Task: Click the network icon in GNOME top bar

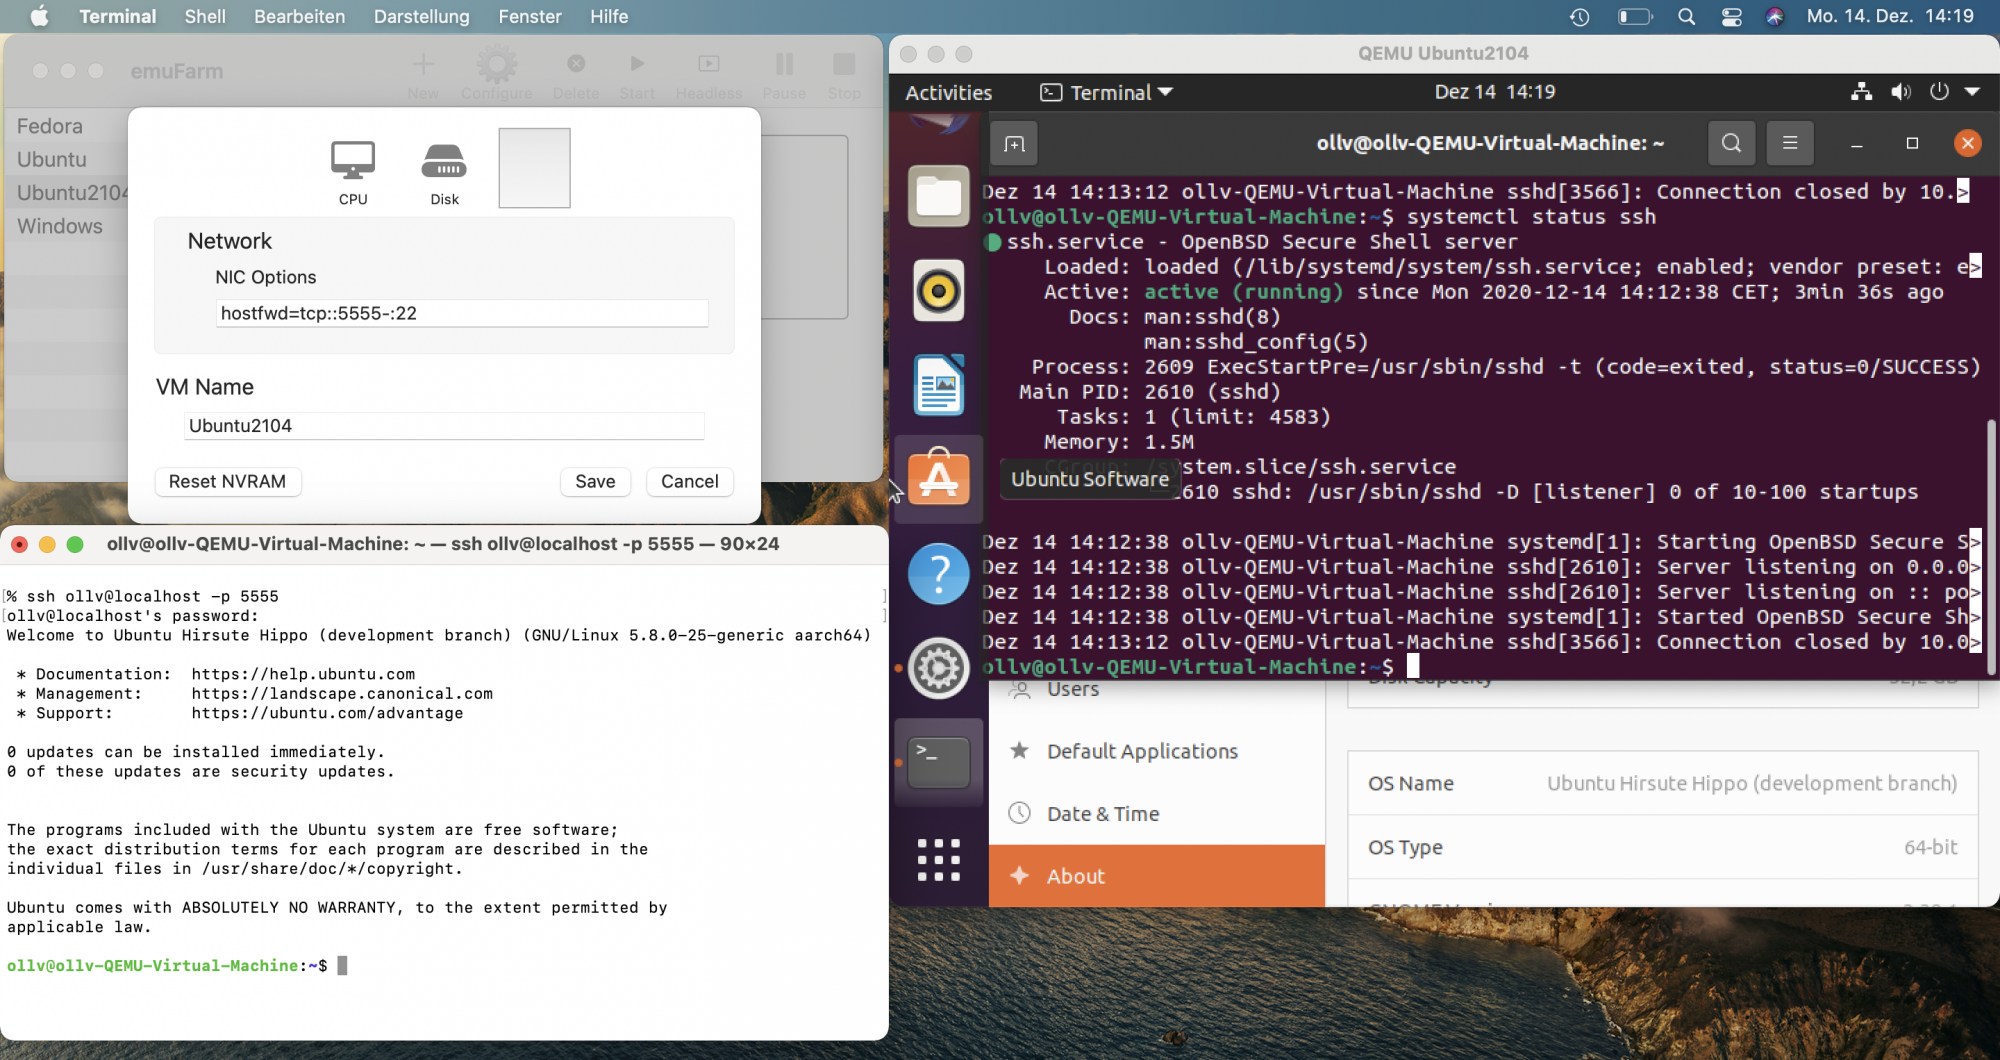Action: pyautogui.click(x=1861, y=92)
